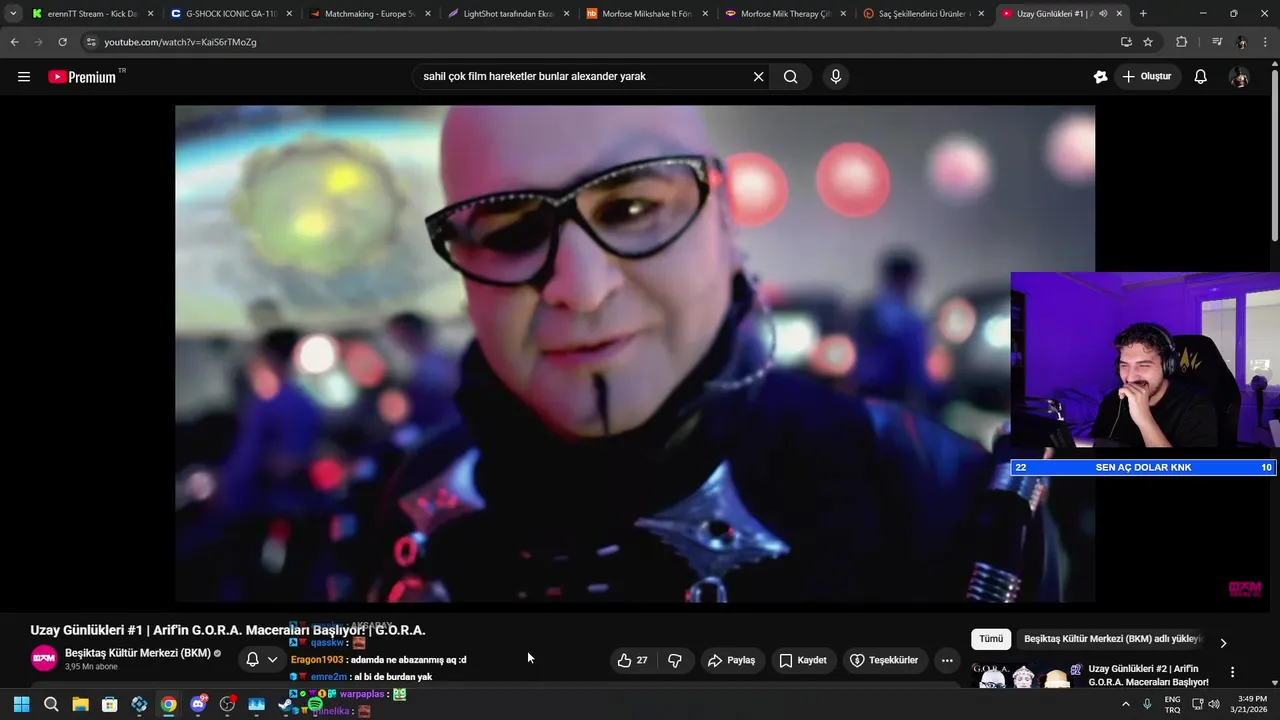Open OBS Studio from the taskbar

coord(227,704)
